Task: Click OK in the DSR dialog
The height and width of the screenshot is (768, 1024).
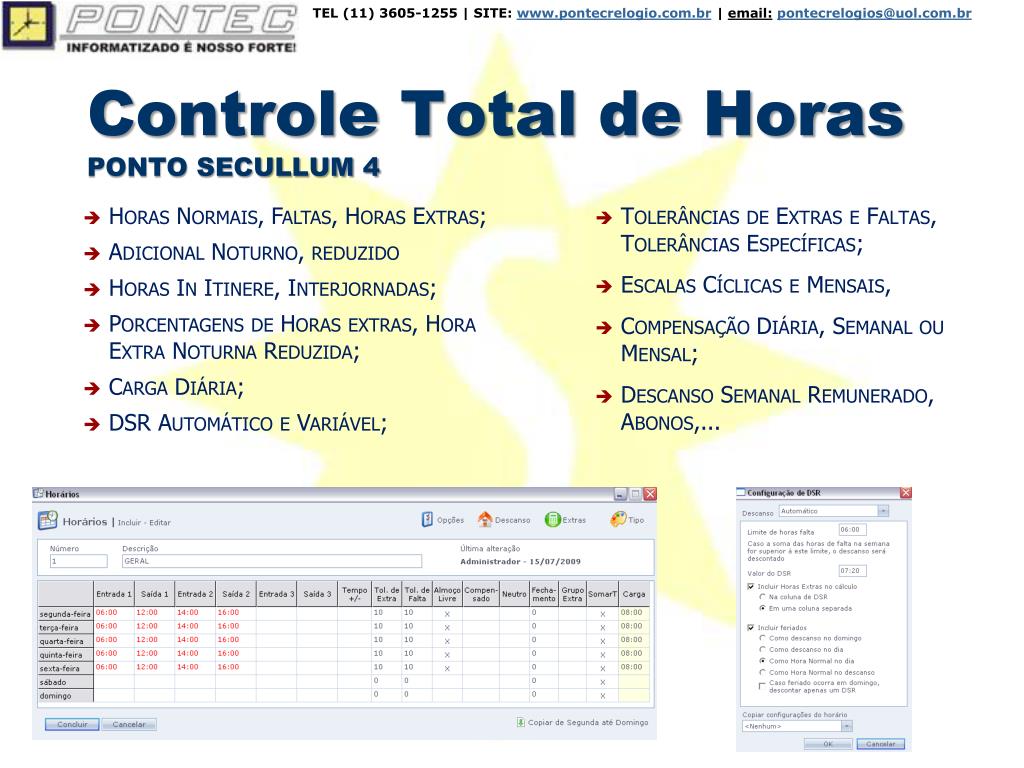Action: coord(828,744)
